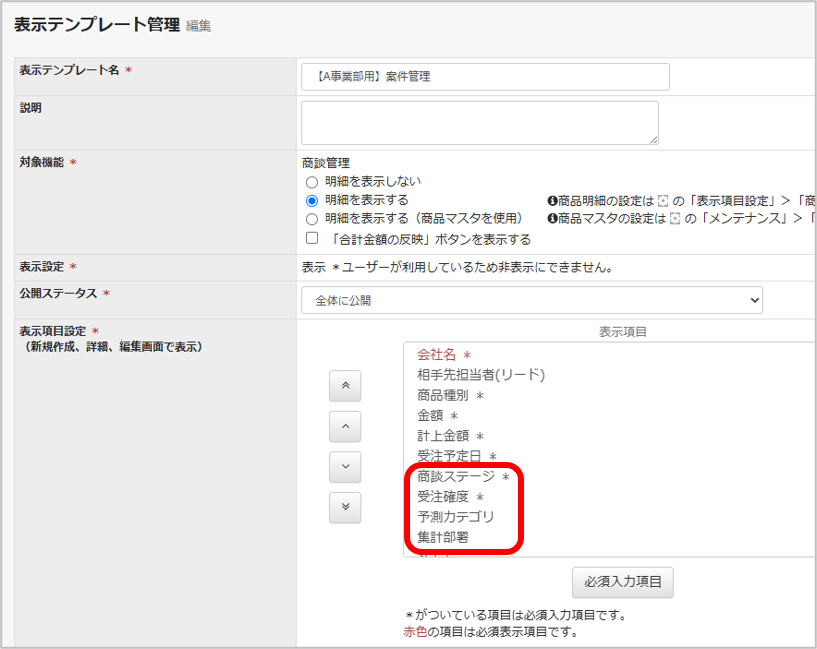Click the move-to-top double chevron button
This screenshot has width=817, height=649.
[345, 386]
